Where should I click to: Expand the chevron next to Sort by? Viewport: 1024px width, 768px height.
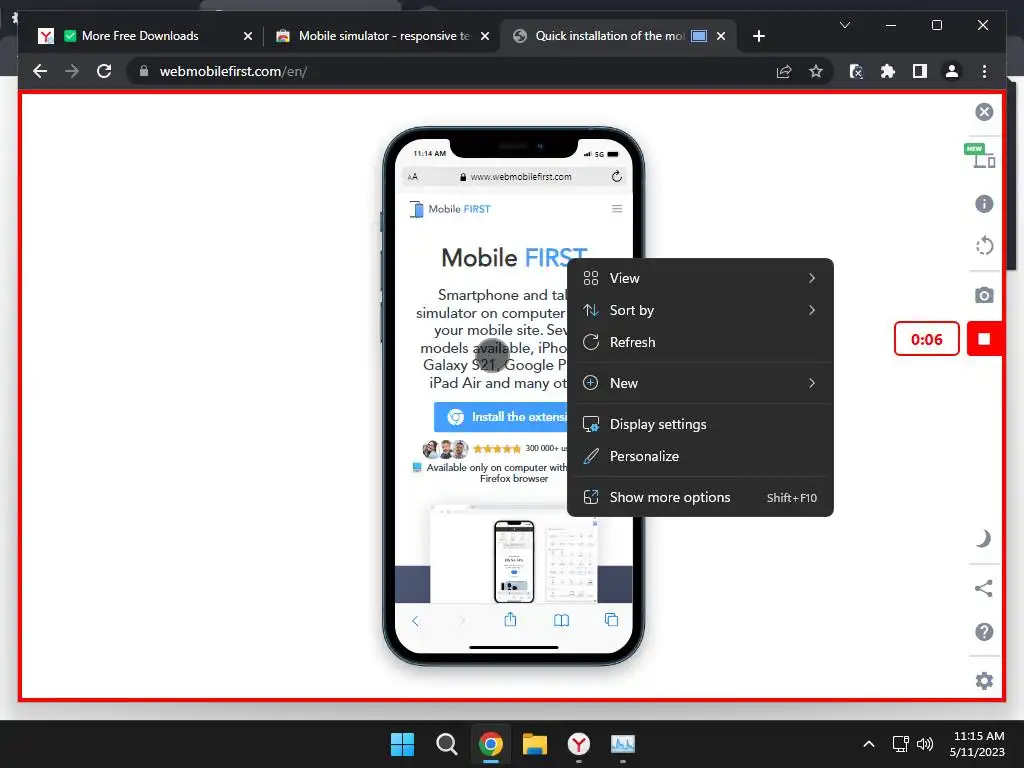pos(812,310)
